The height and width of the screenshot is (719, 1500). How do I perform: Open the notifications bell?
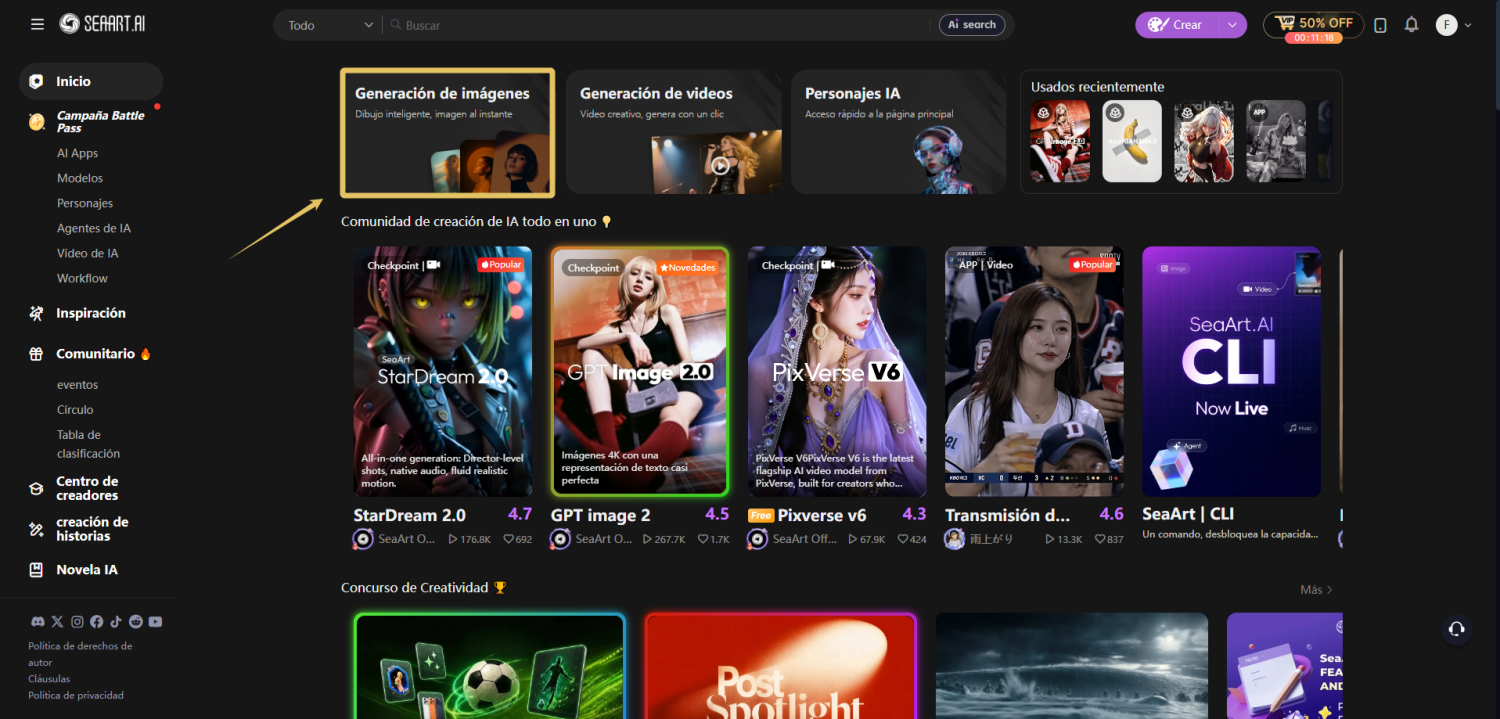tap(1412, 25)
